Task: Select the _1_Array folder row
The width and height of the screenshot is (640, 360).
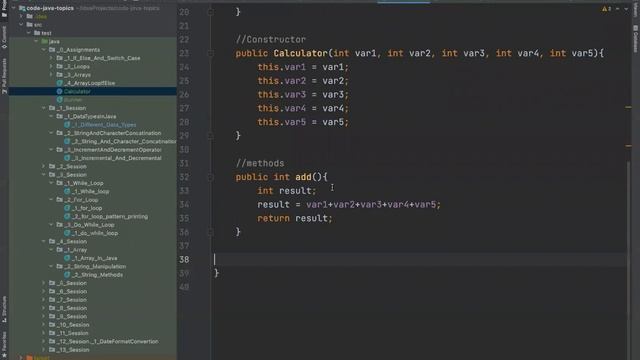Action: click(93, 250)
